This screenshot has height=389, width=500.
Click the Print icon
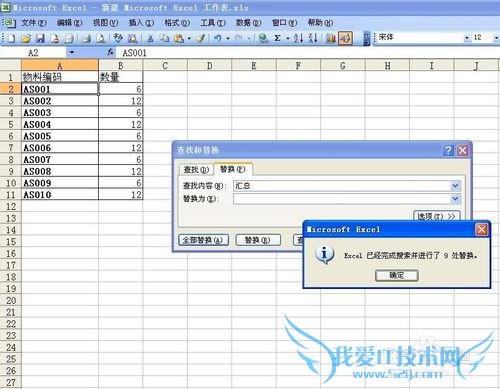pos(86,38)
